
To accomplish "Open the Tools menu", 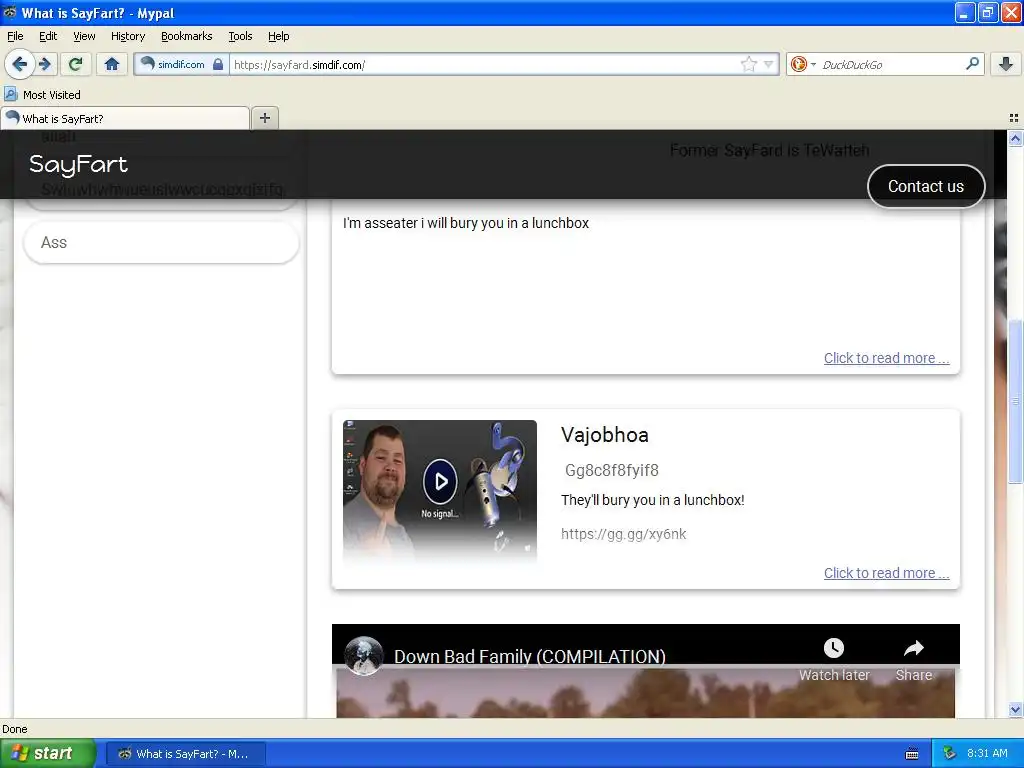I will tap(240, 36).
